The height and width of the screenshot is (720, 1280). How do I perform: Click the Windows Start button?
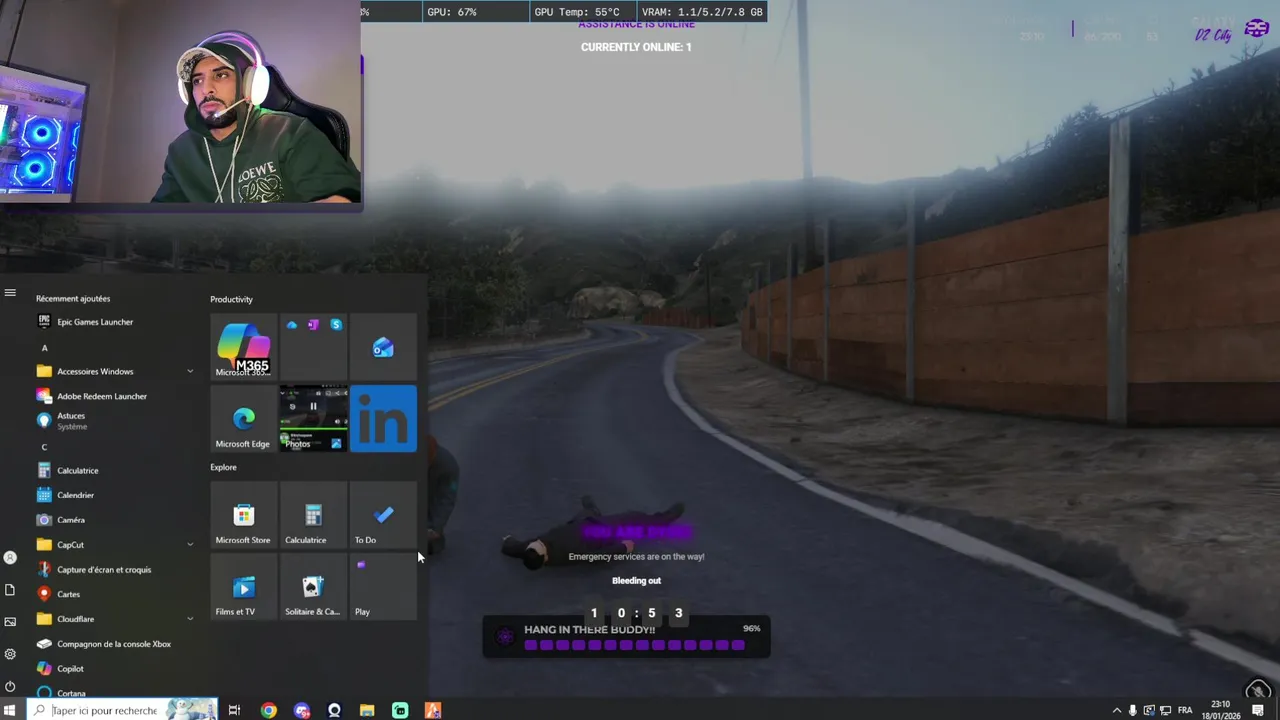click(10, 710)
